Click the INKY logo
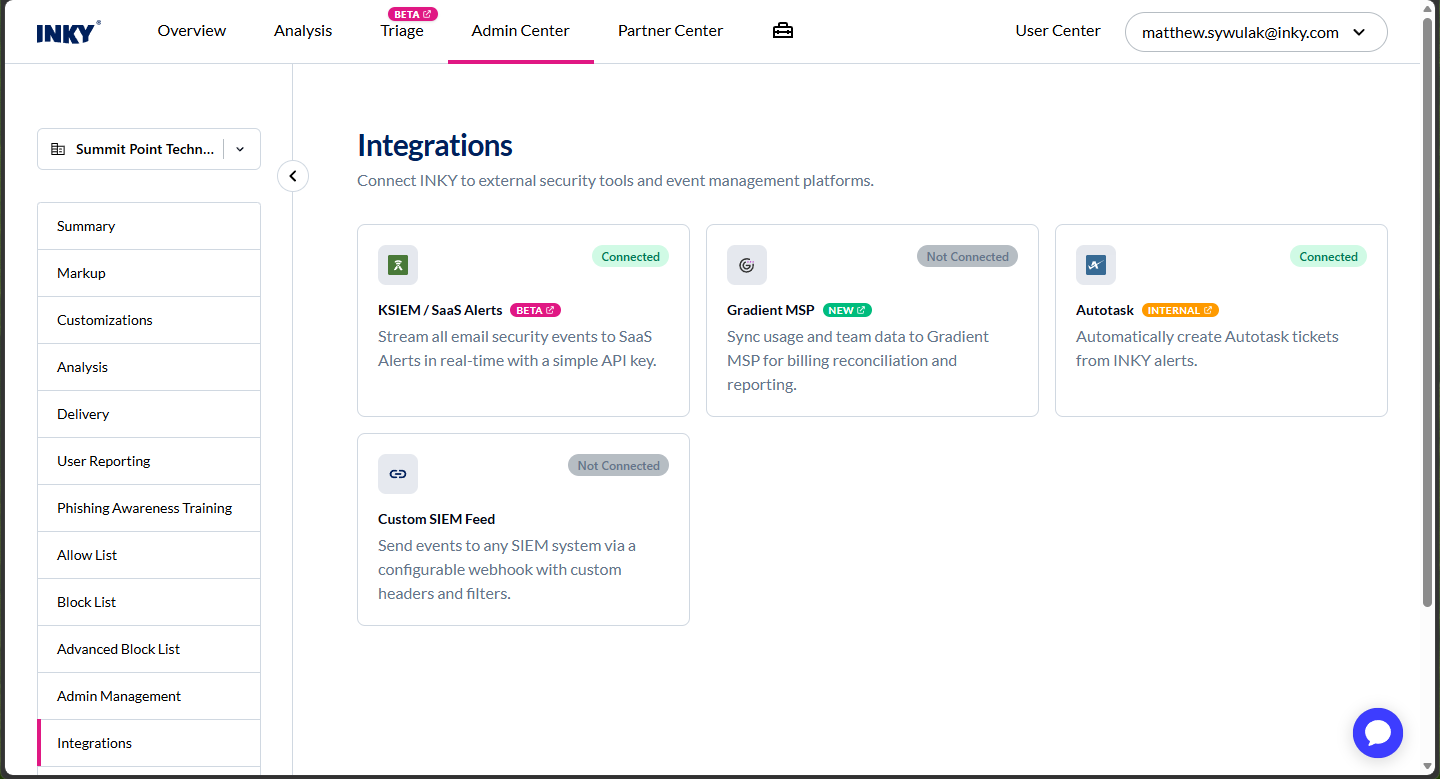The image size is (1440, 779). (69, 32)
